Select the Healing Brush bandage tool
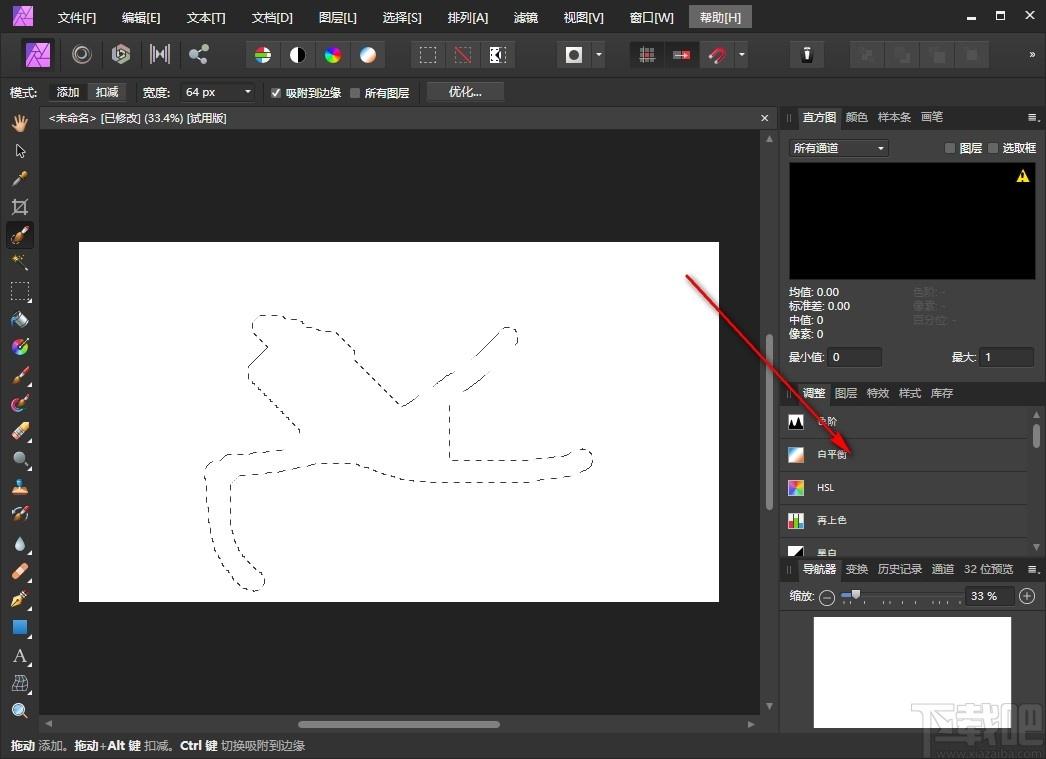 [20, 572]
